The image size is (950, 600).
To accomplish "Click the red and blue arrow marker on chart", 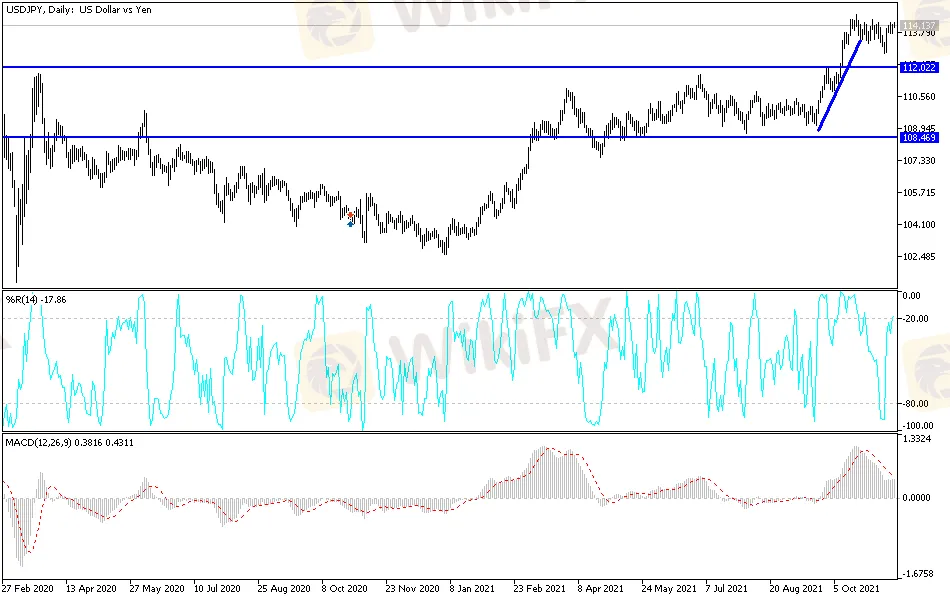I will tap(350, 219).
